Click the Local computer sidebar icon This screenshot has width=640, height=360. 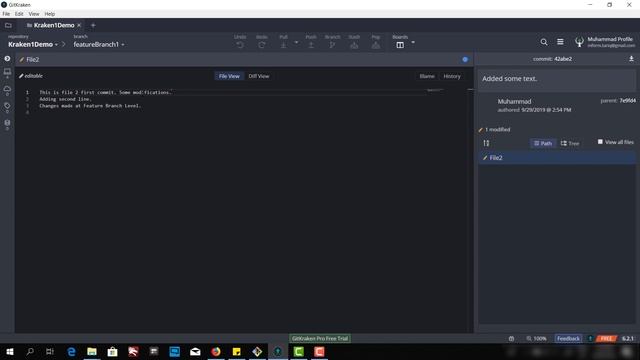pyautogui.click(x=7, y=72)
